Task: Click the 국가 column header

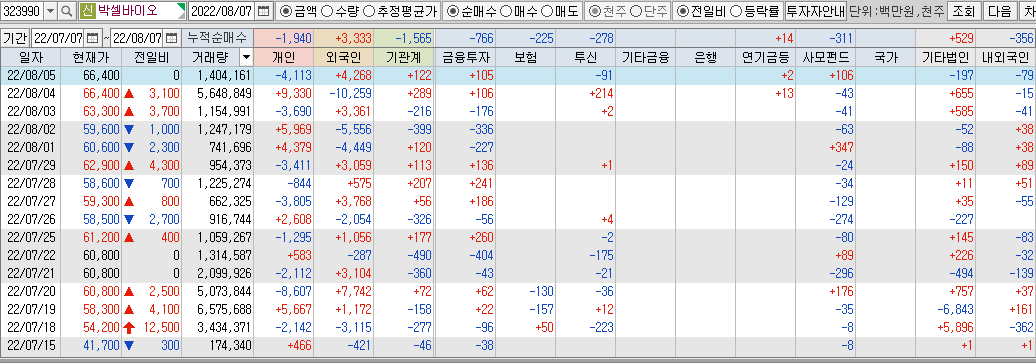Action: [x=885, y=58]
